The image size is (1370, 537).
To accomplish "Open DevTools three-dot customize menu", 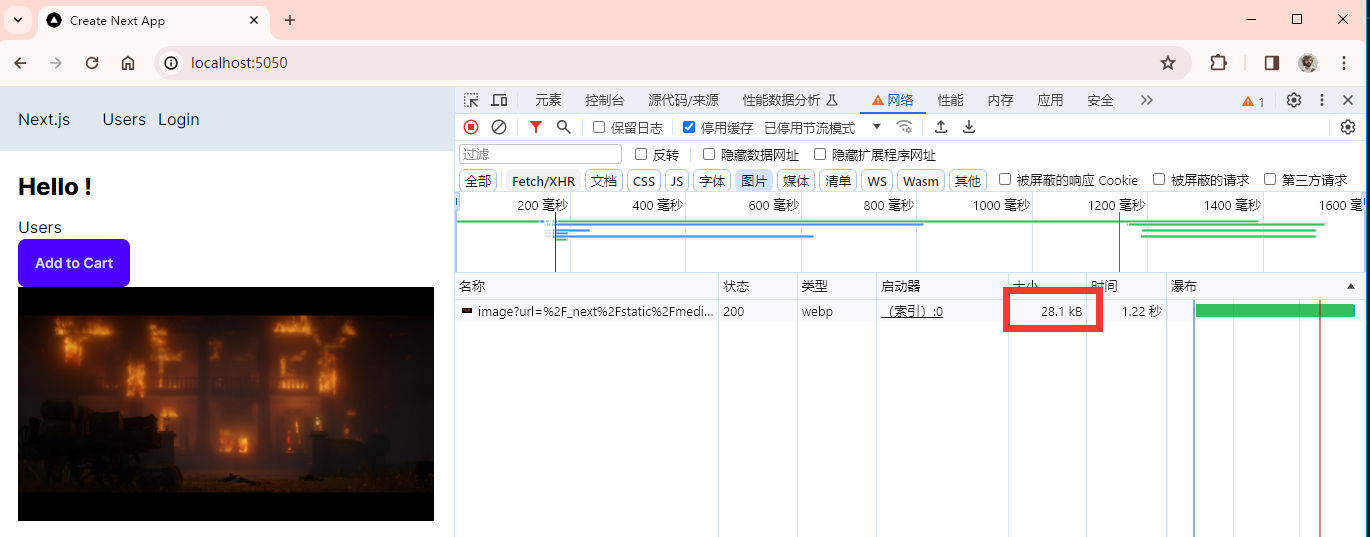I will [x=1322, y=100].
